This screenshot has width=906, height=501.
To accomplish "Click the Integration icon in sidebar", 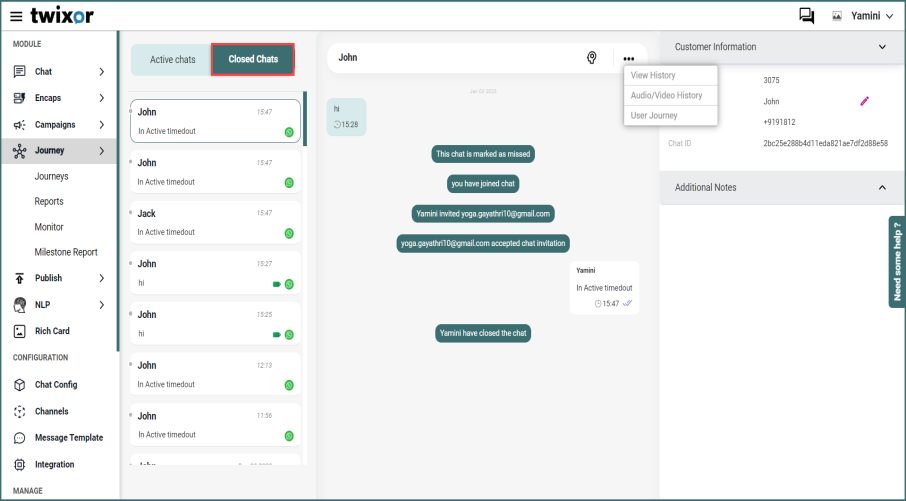I will click(x=20, y=465).
